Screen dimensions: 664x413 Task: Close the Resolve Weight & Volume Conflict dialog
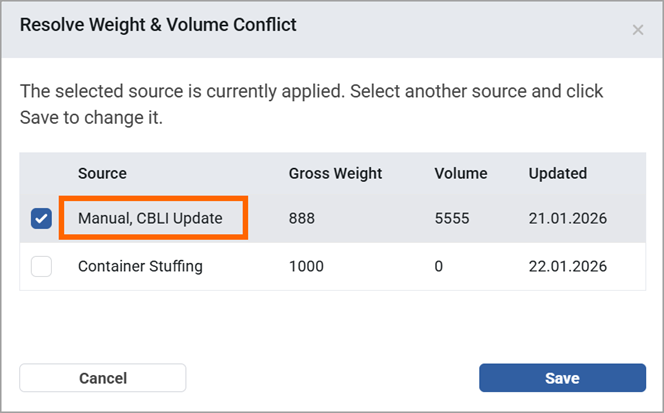(638, 30)
